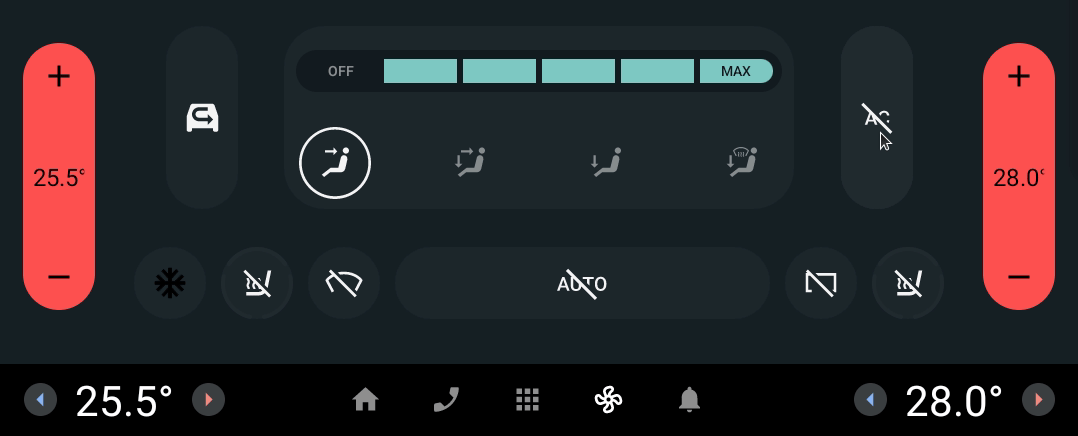Viewport: 1078px width, 436px height.
Task: Select face-level airflow mode
Action: pyautogui.click(x=335, y=163)
